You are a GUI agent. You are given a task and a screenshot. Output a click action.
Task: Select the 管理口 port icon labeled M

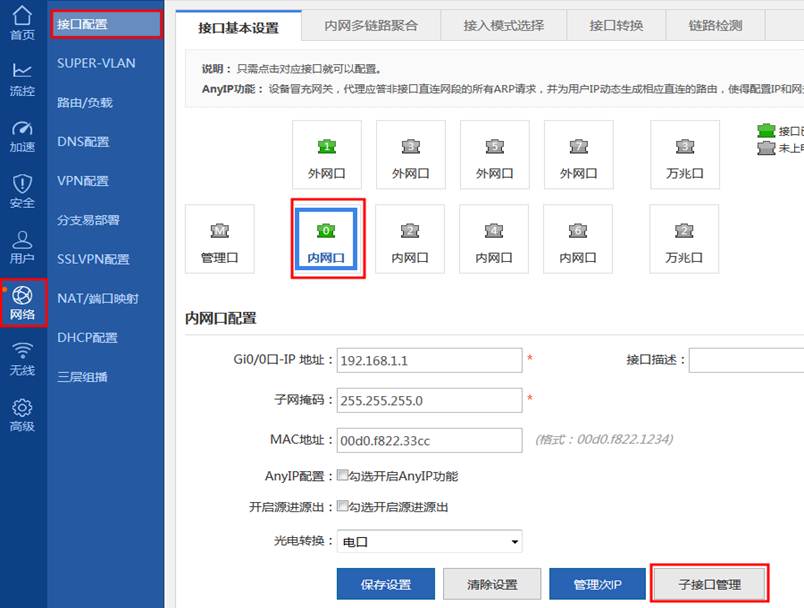pyautogui.click(x=220, y=239)
